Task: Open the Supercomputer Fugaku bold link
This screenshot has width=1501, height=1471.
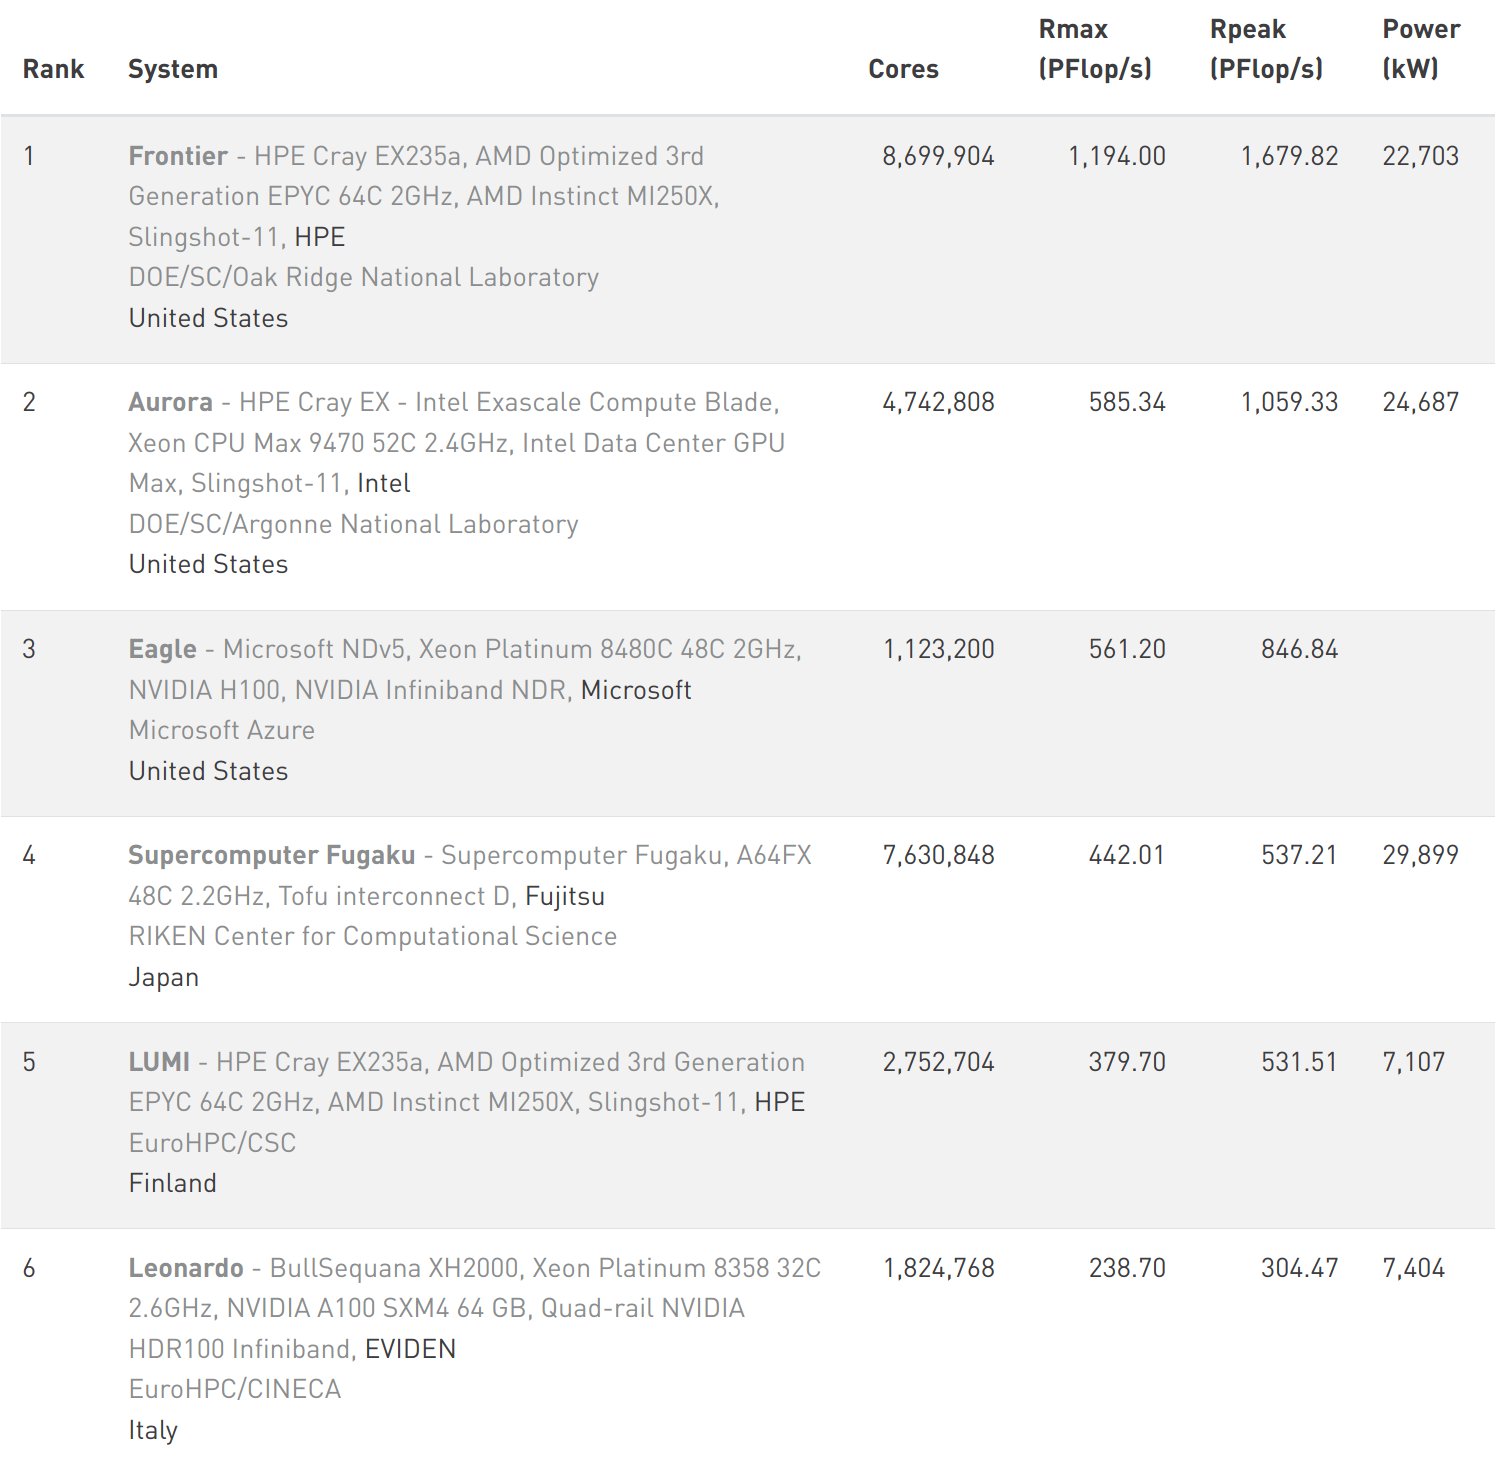Action: click(x=271, y=855)
